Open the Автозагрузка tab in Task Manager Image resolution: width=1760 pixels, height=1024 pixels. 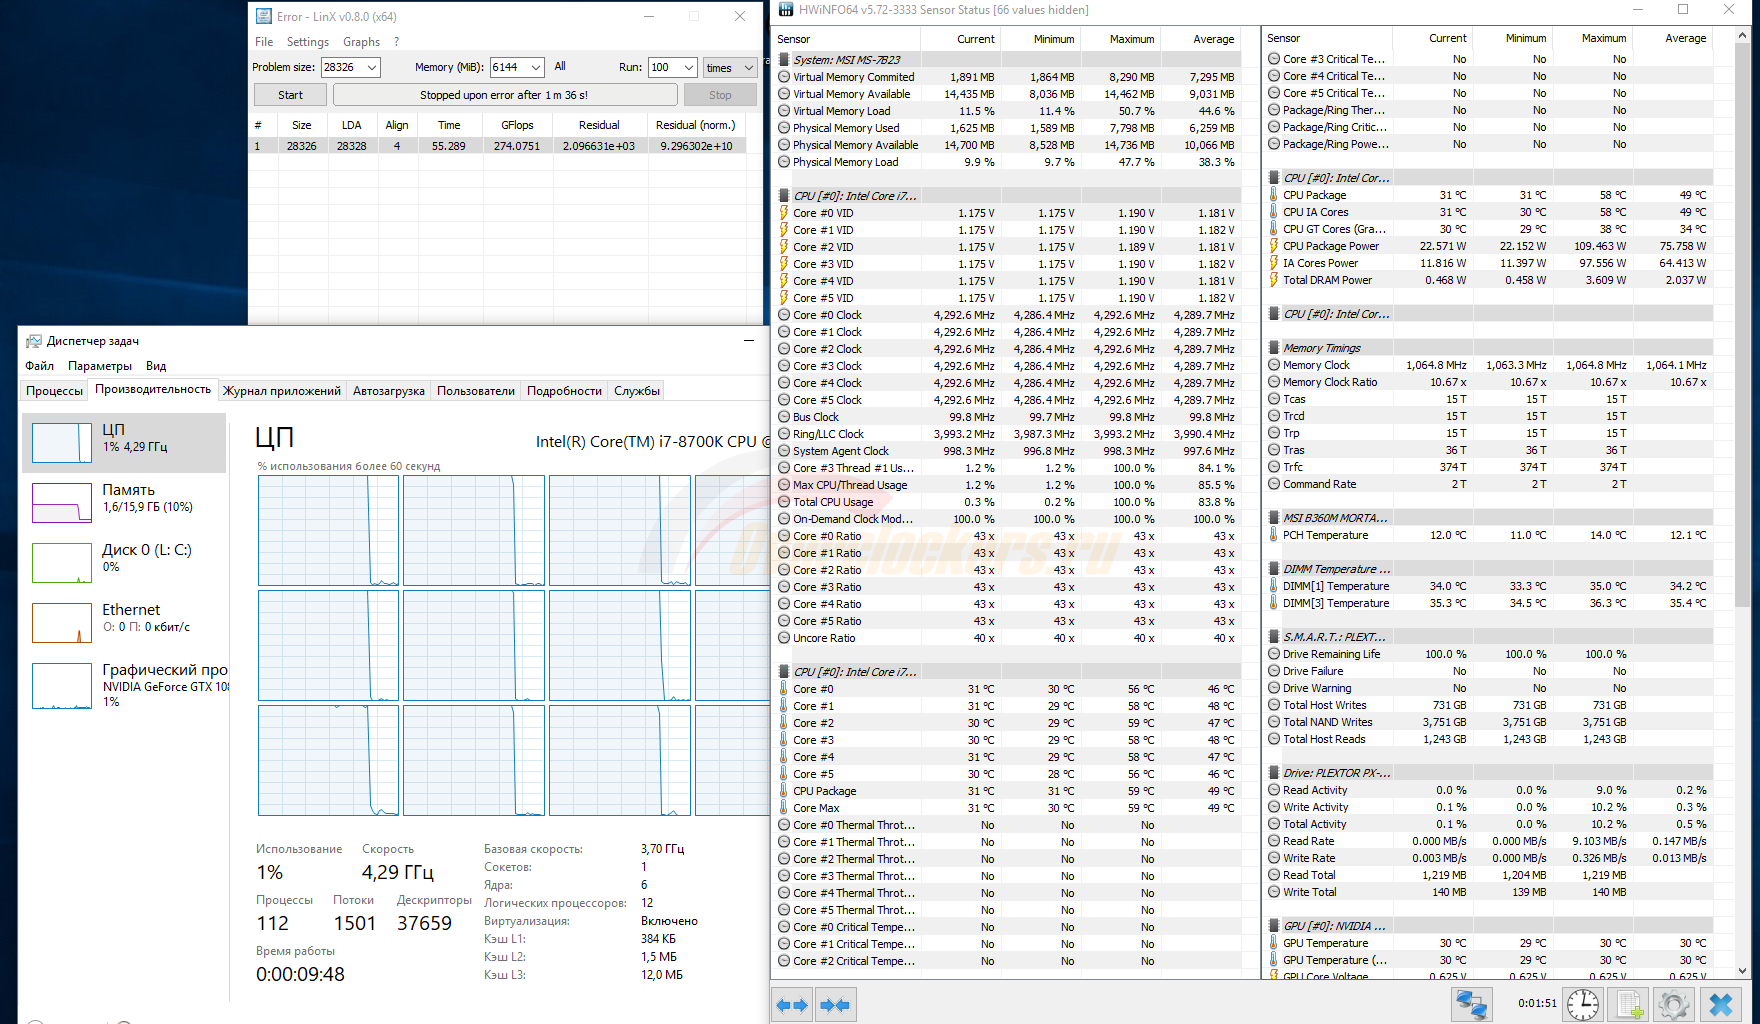click(x=388, y=391)
